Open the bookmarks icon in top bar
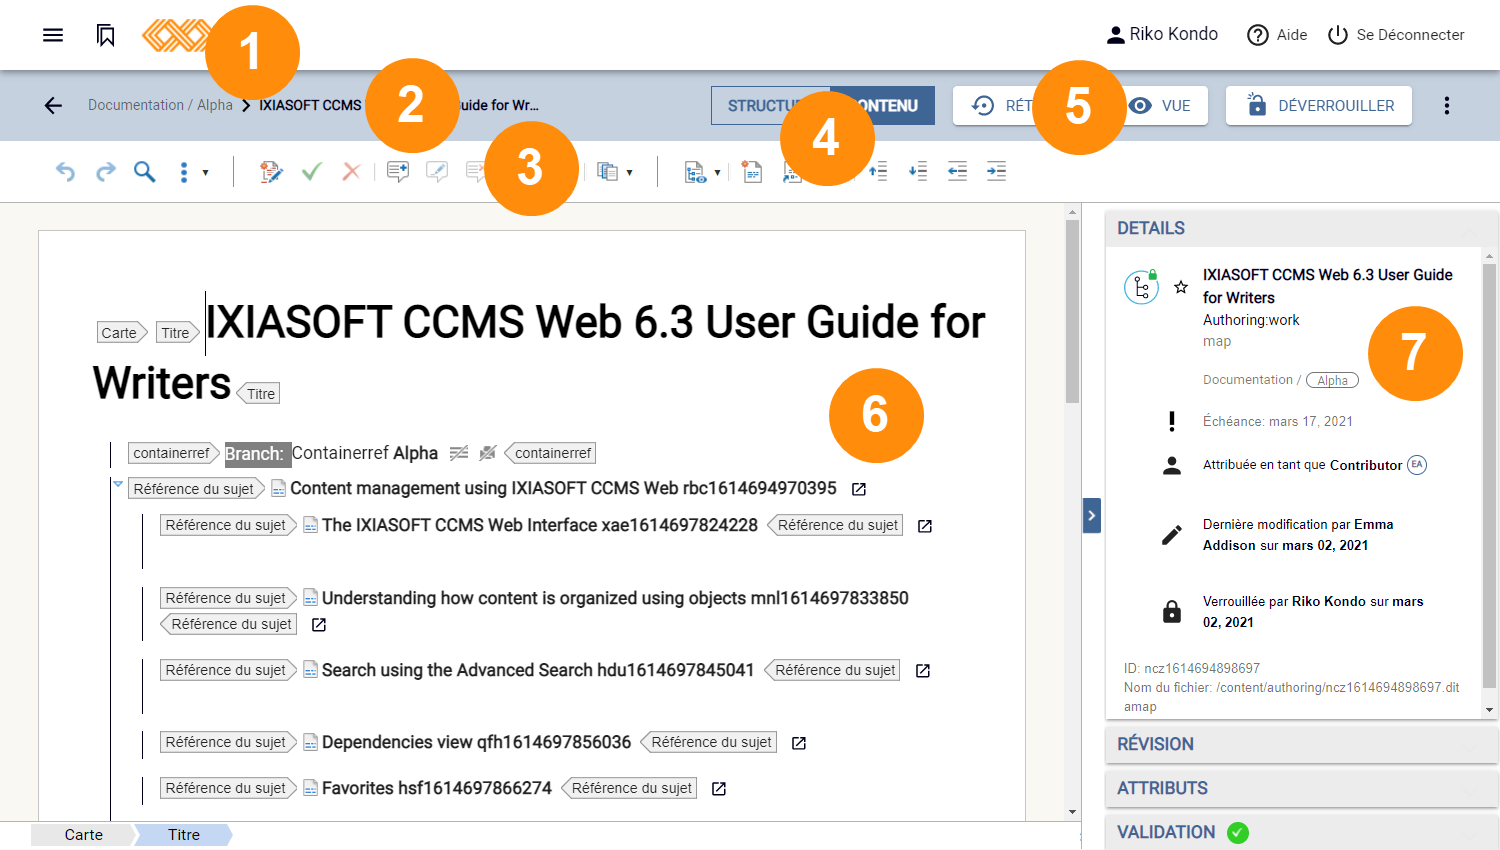The height and width of the screenshot is (850, 1500). [105, 35]
